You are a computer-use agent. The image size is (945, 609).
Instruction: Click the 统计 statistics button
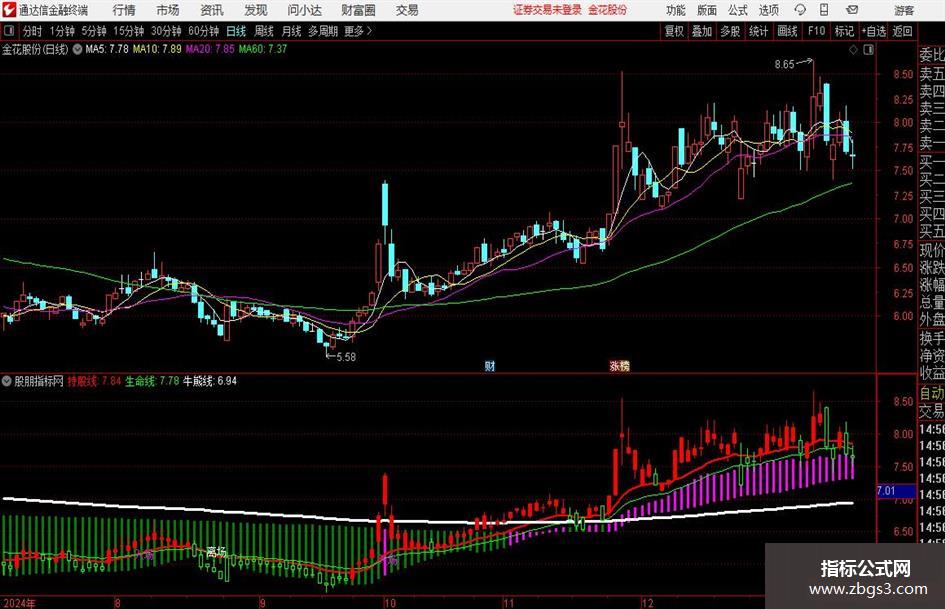tap(758, 31)
